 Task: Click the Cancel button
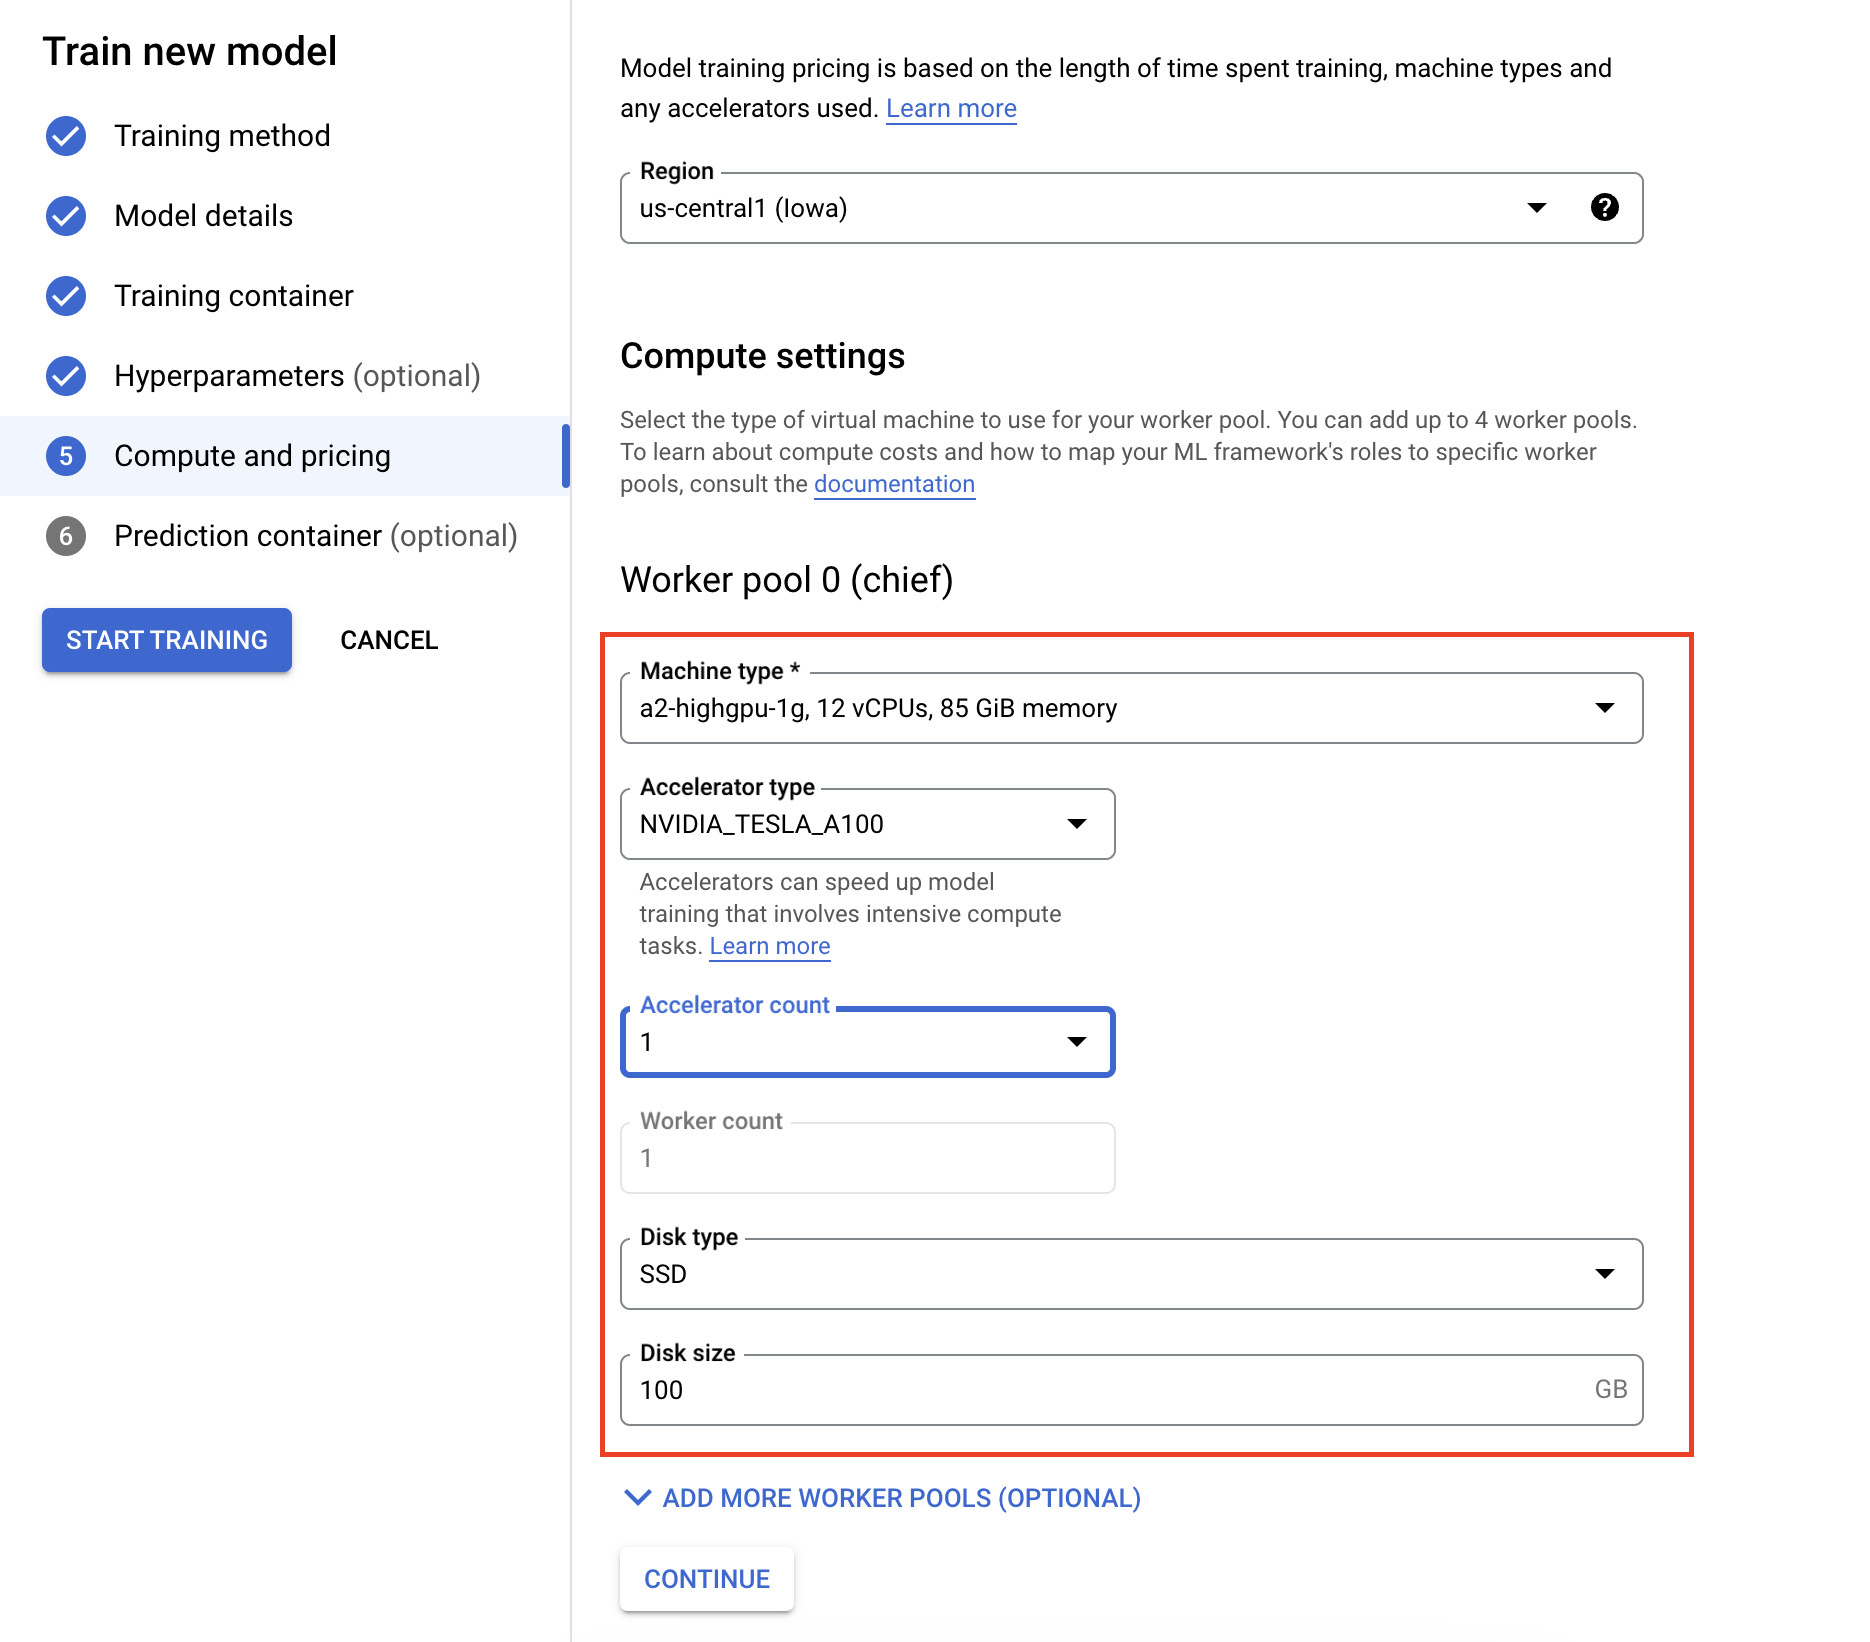click(x=389, y=640)
